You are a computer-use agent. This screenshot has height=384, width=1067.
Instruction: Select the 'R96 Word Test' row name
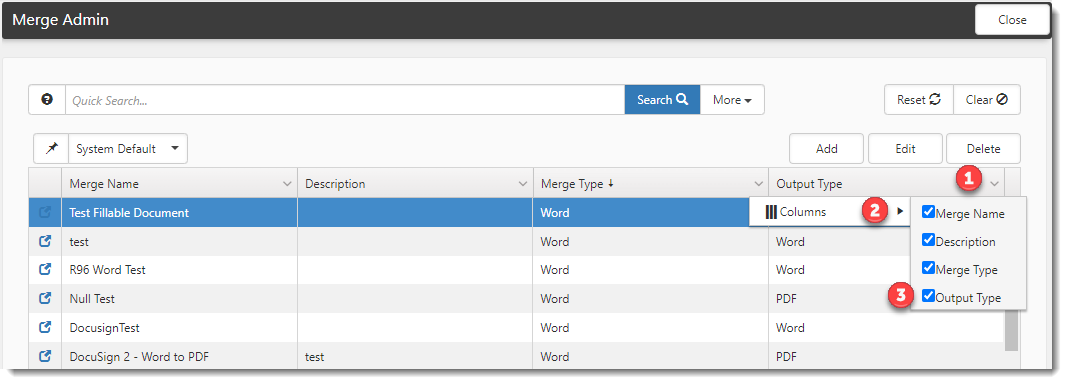[x=108, y=270]
